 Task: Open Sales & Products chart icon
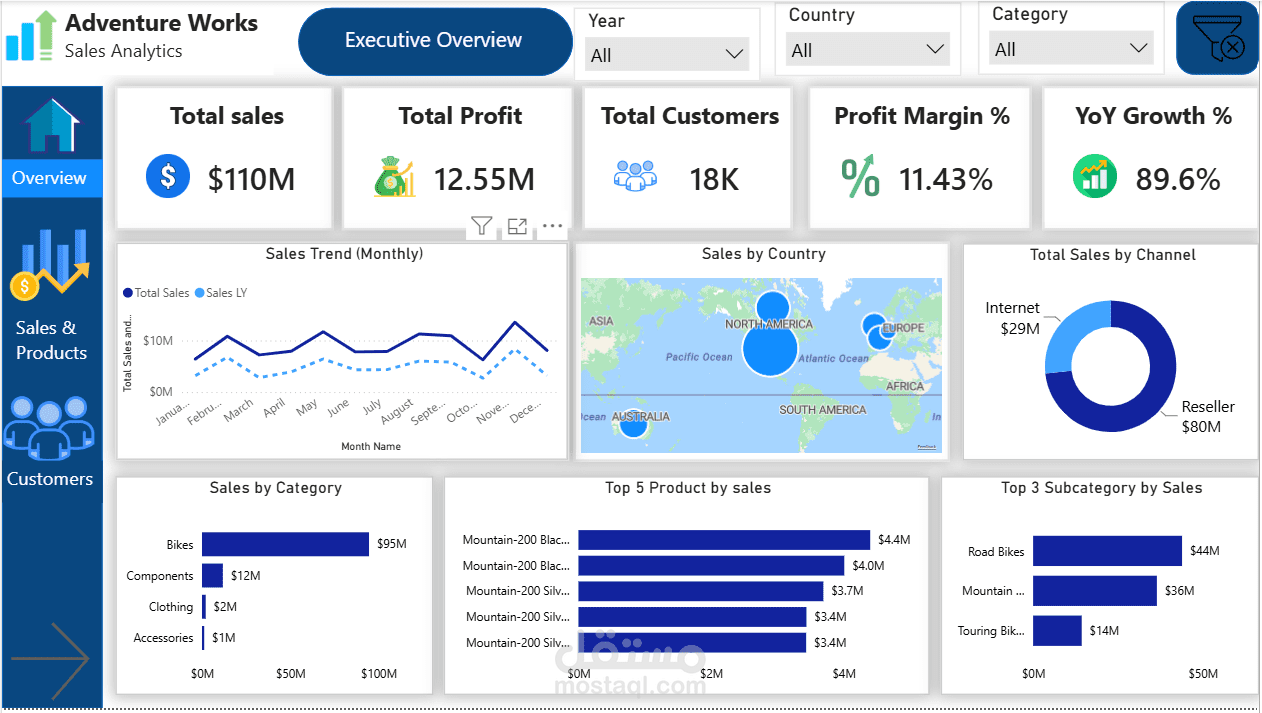[x=50, y=264]
